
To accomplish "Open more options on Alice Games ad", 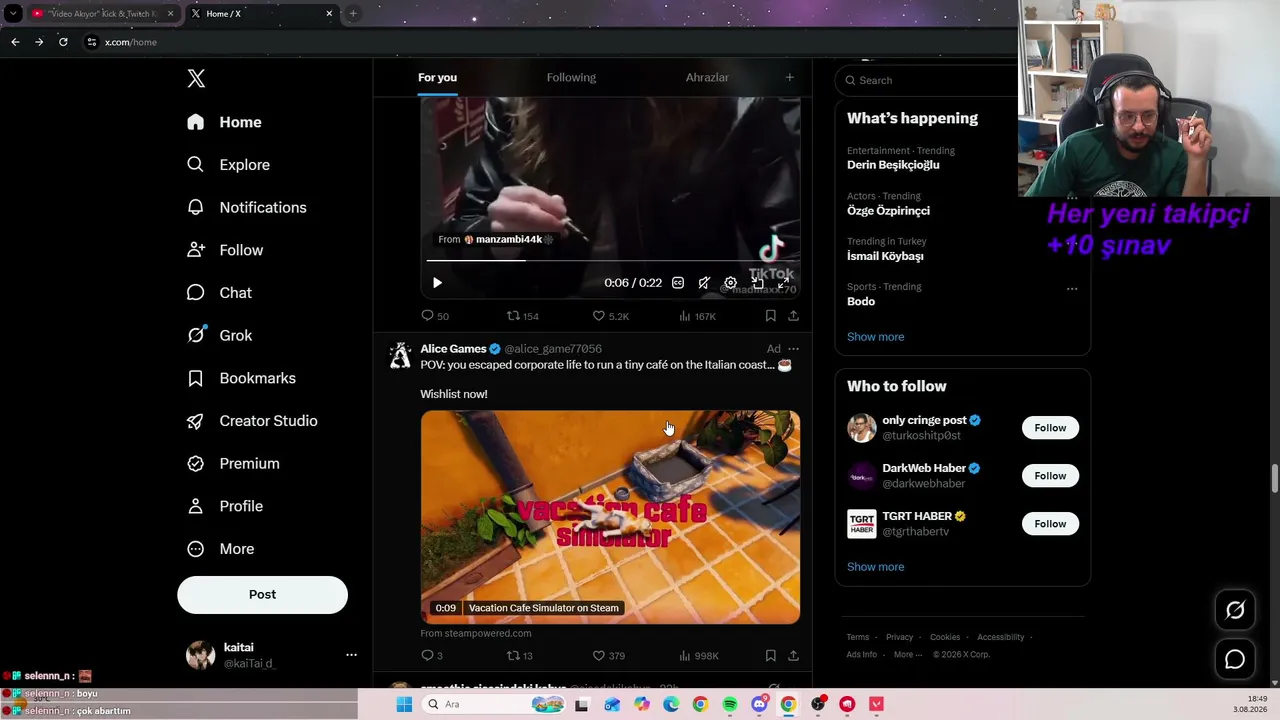I will coord(793,349).
